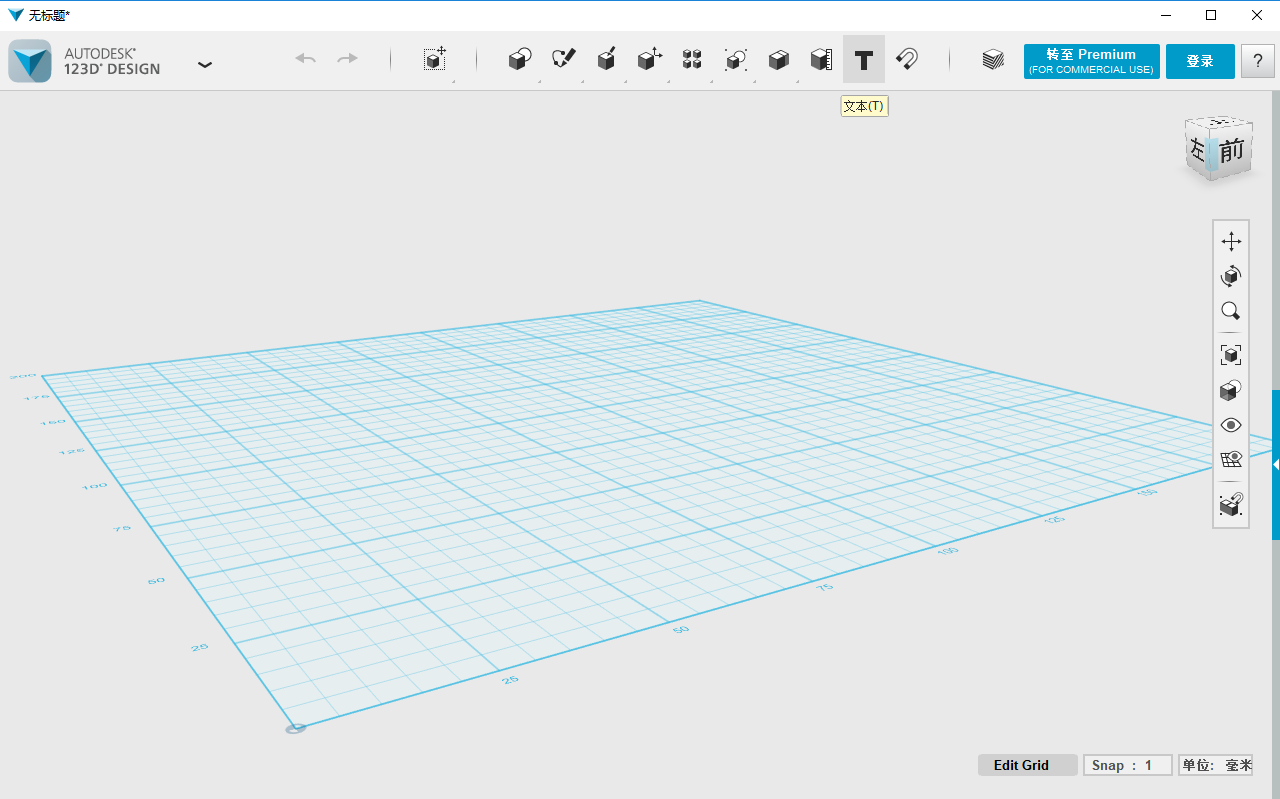
Task: Select the Construct tool
Action: (606, 60)
